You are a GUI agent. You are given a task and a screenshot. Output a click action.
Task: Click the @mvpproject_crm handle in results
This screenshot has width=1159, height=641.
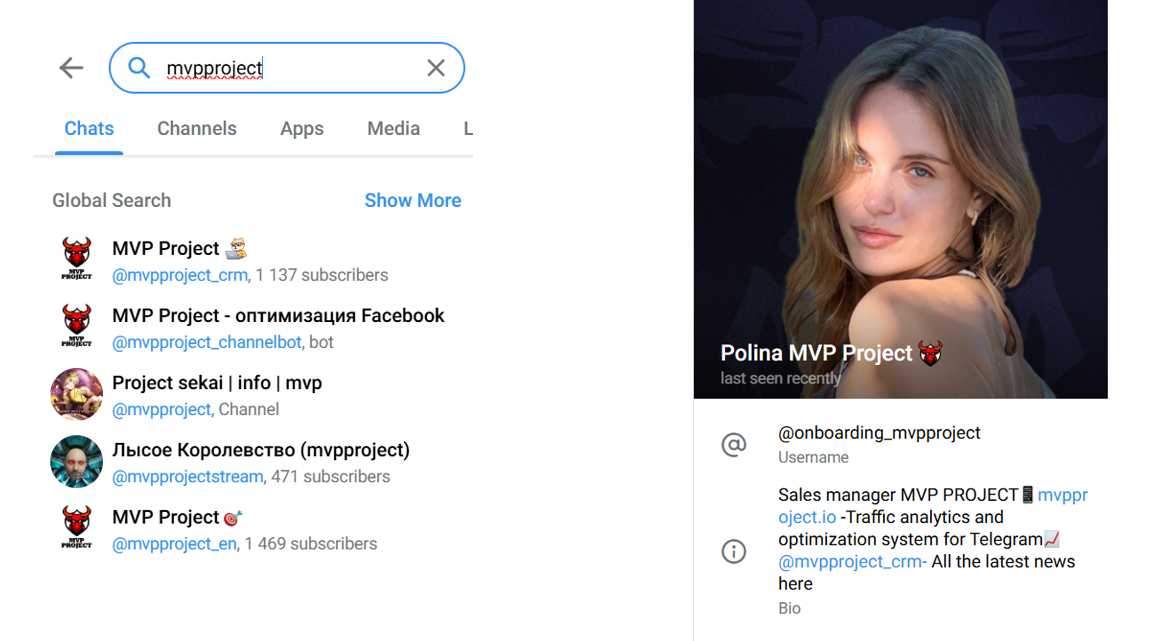[x=180, y=275]
